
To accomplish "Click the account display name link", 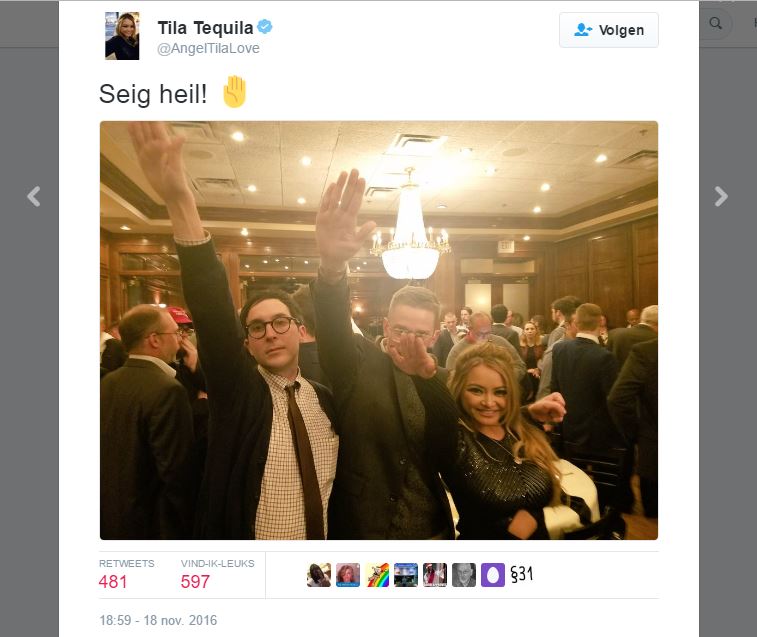I will [205, 28].
